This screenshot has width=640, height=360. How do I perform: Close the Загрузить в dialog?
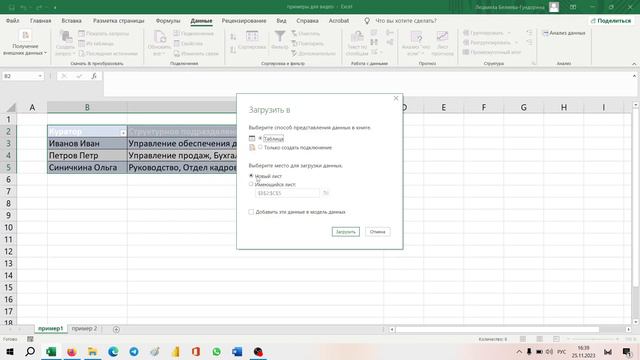click(x=396, y=98)
